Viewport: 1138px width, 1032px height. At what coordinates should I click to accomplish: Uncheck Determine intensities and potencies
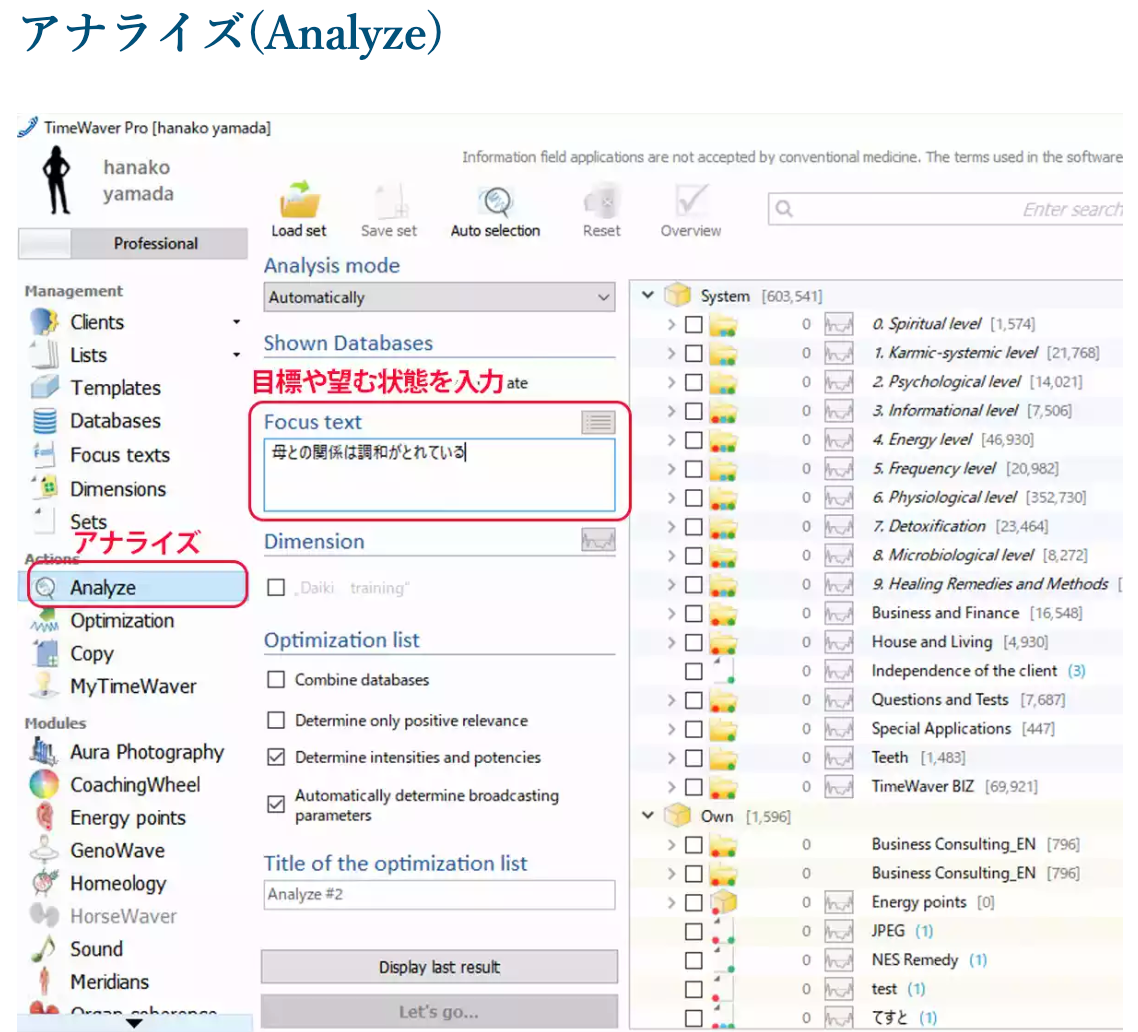tap(277, 758)
